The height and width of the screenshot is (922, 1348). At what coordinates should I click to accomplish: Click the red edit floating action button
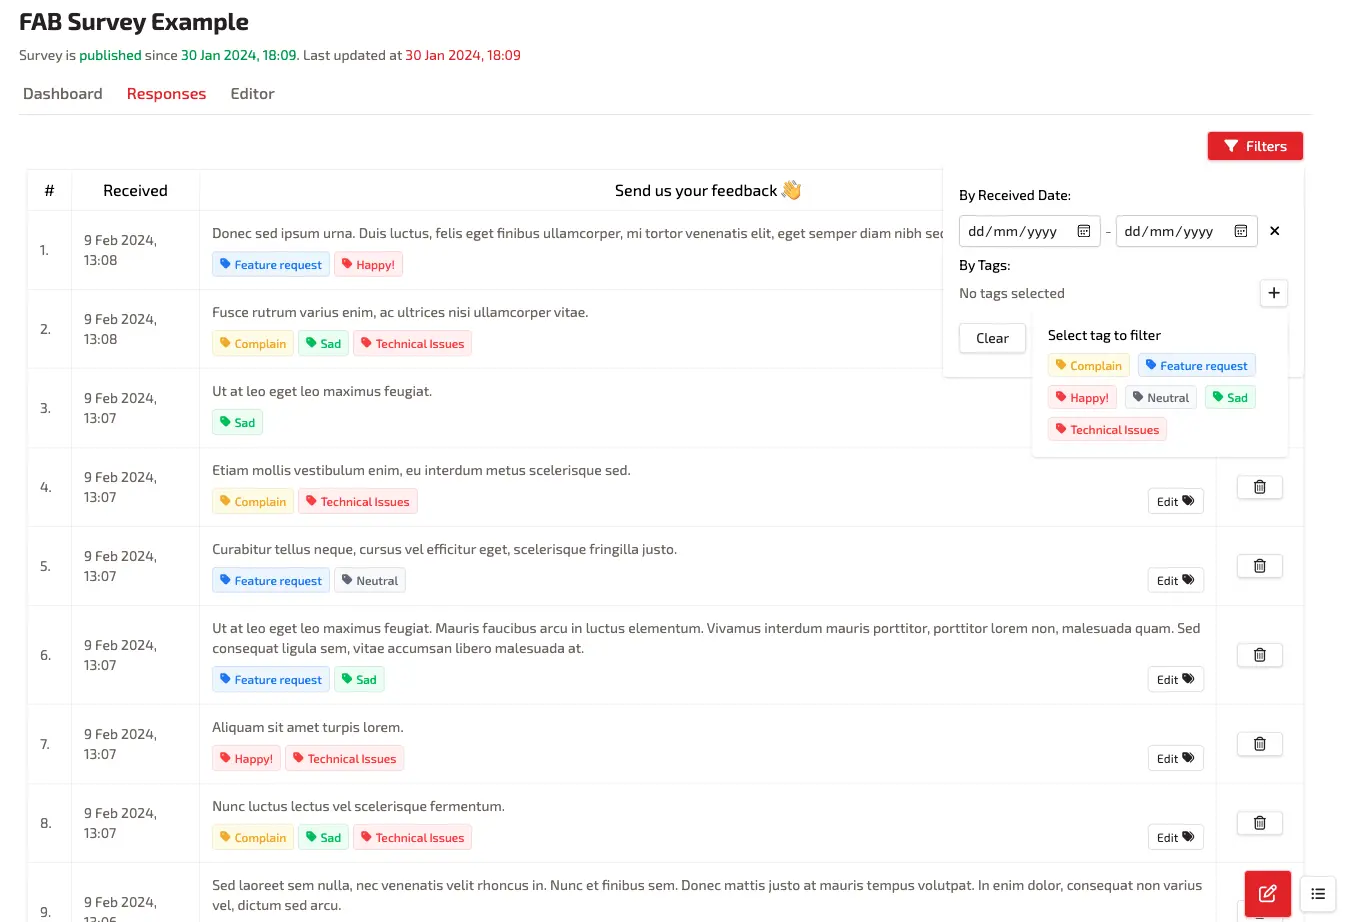[1267, 893]
